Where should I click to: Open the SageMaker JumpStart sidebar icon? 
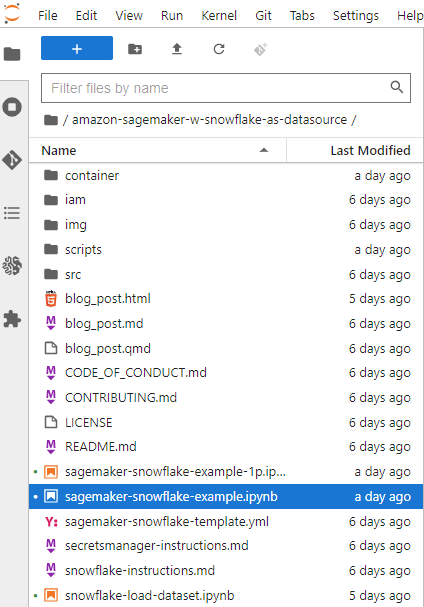(12, 266)
